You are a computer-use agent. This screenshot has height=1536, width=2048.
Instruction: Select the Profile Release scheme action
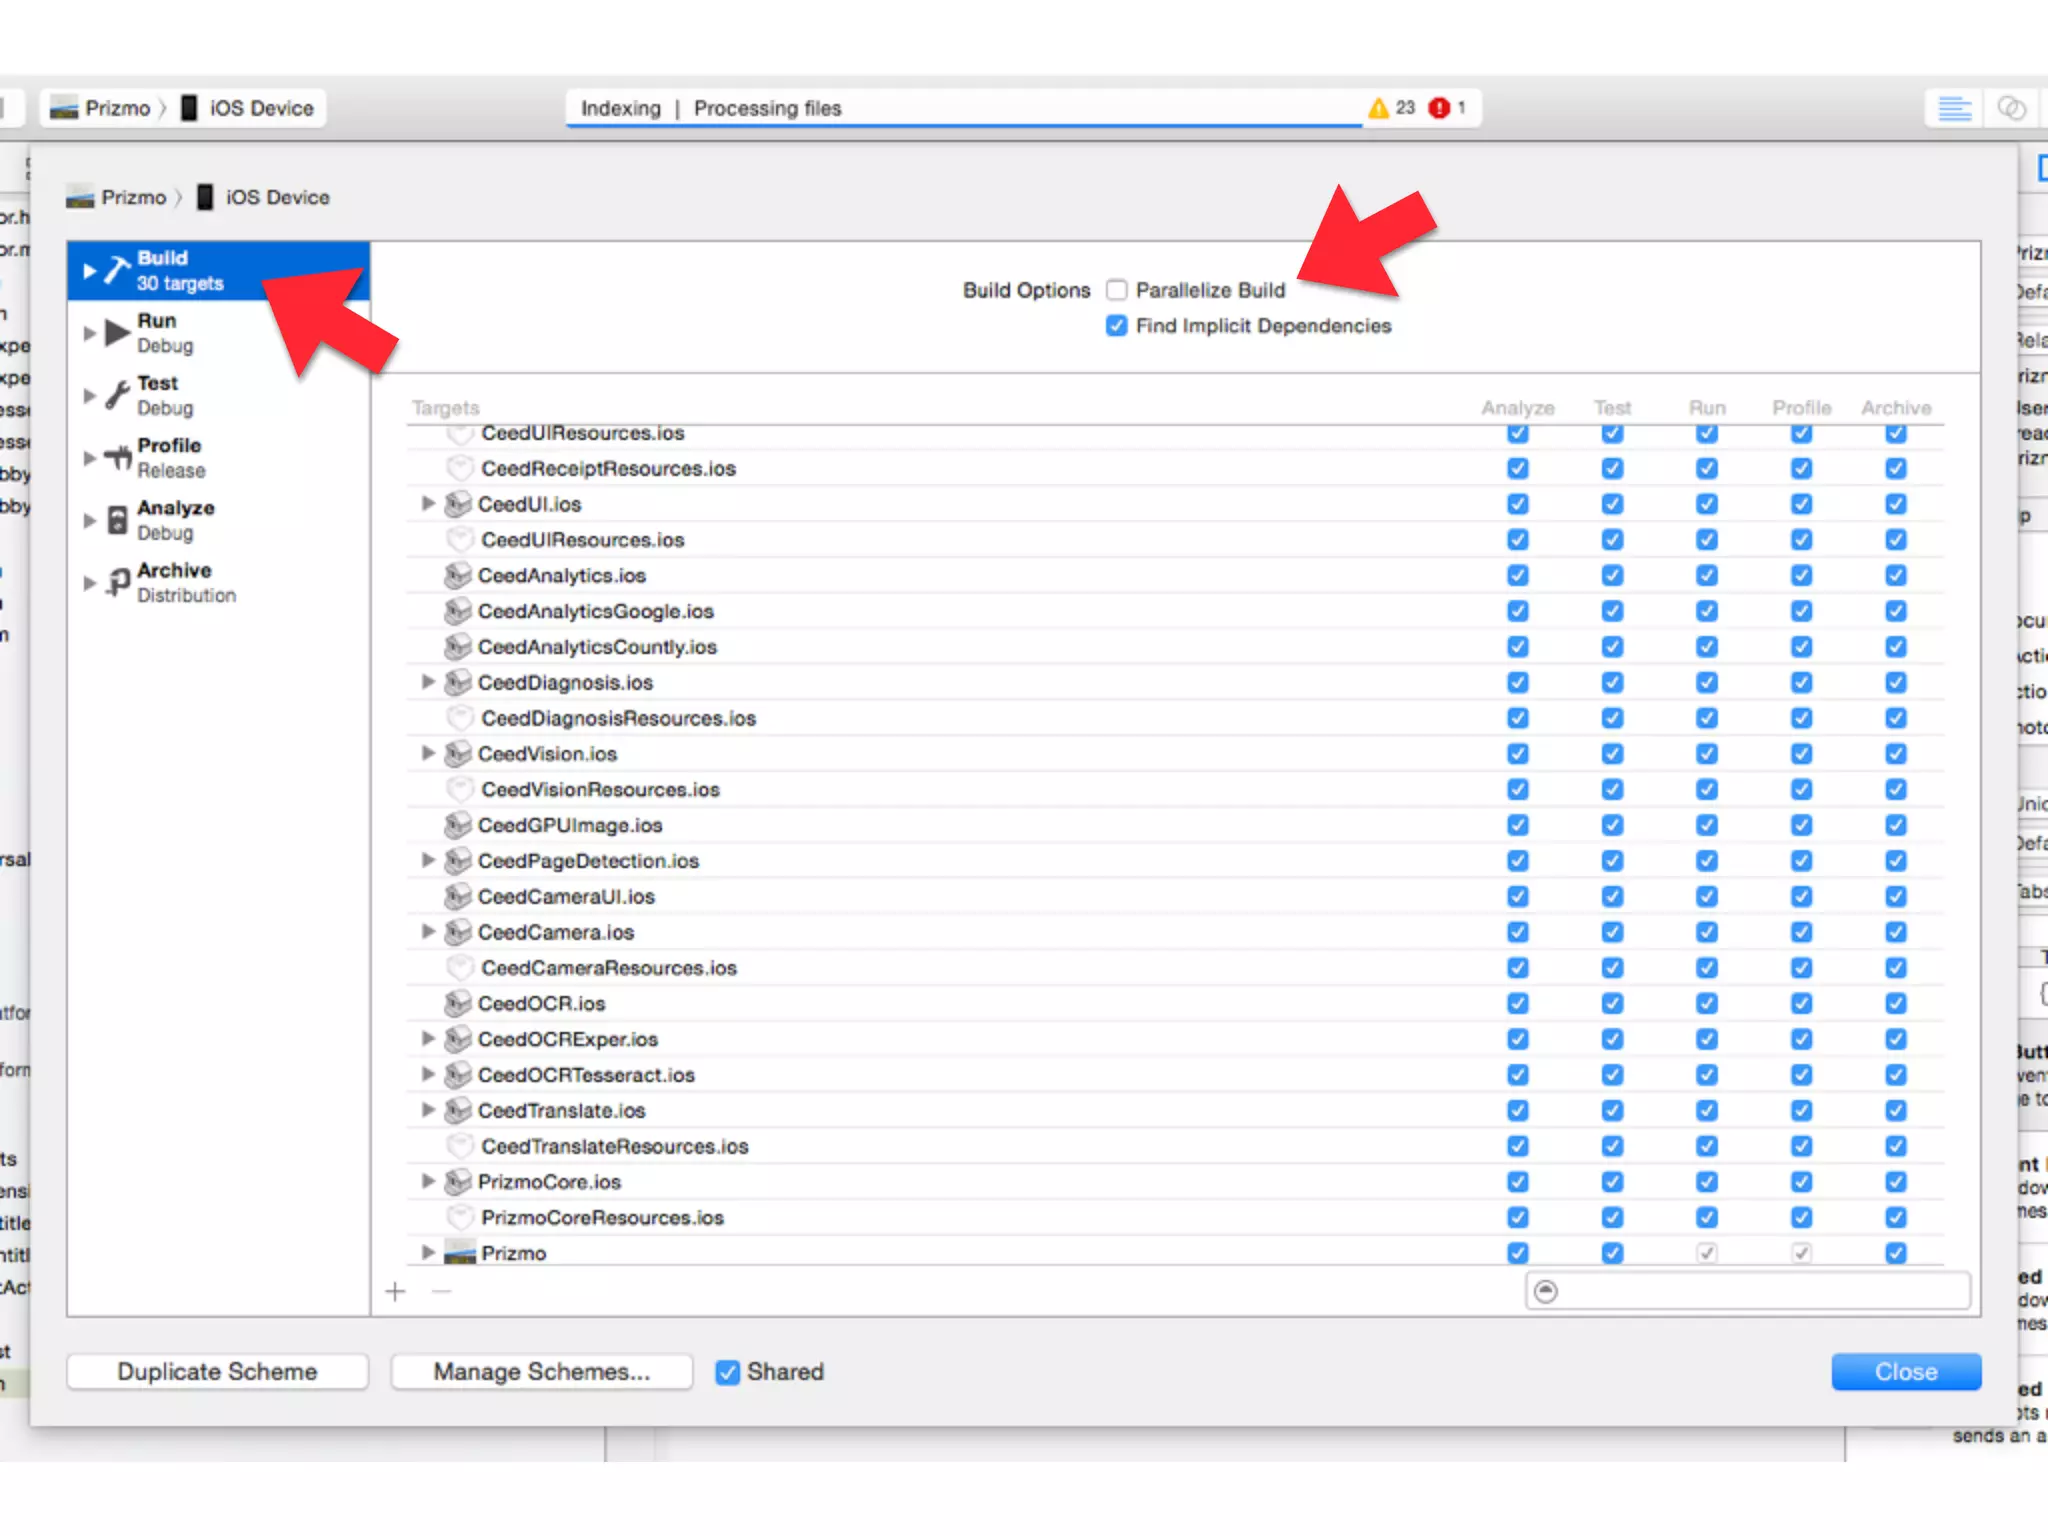170,457
